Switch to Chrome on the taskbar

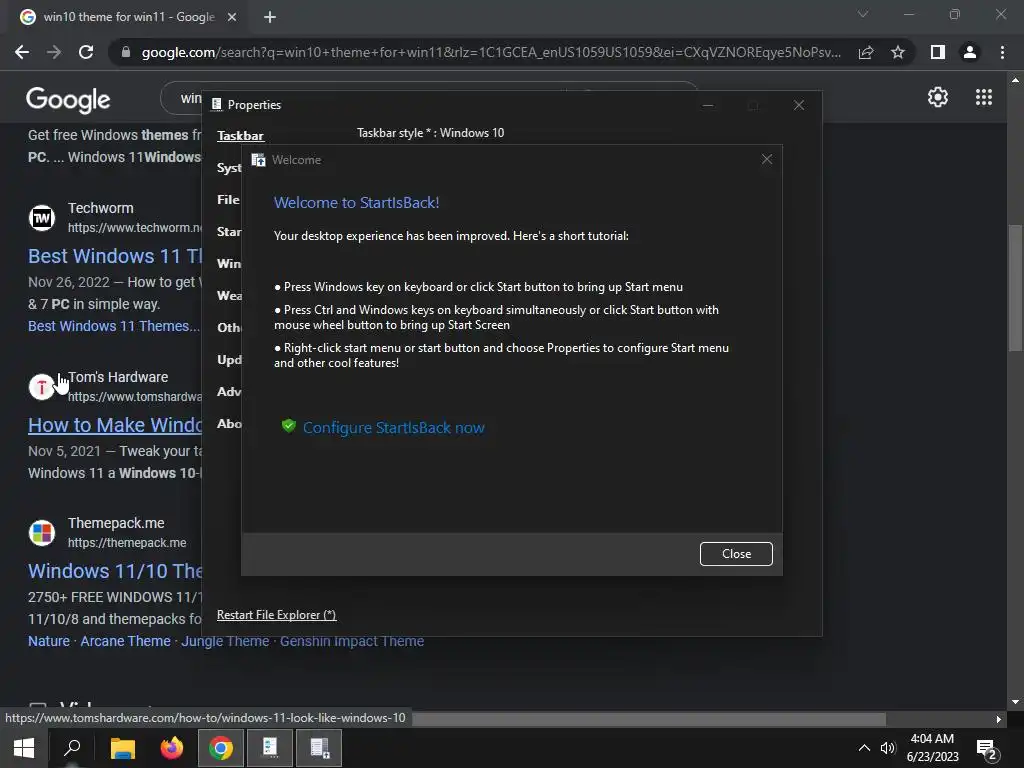(x=221, y=748)
